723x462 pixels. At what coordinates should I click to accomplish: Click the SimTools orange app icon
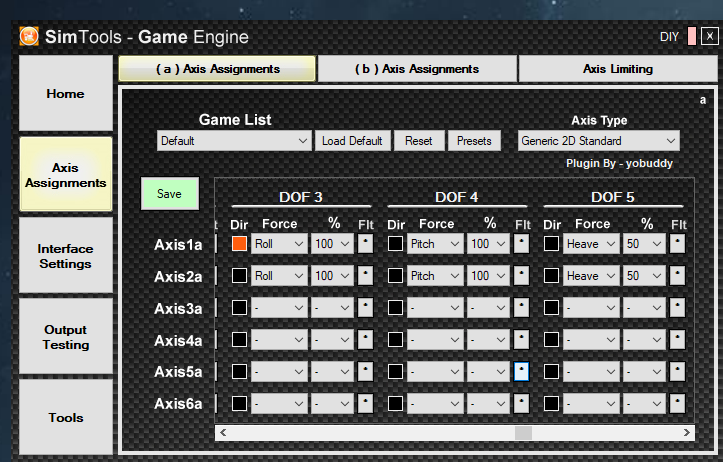click(x=29, y=36)
